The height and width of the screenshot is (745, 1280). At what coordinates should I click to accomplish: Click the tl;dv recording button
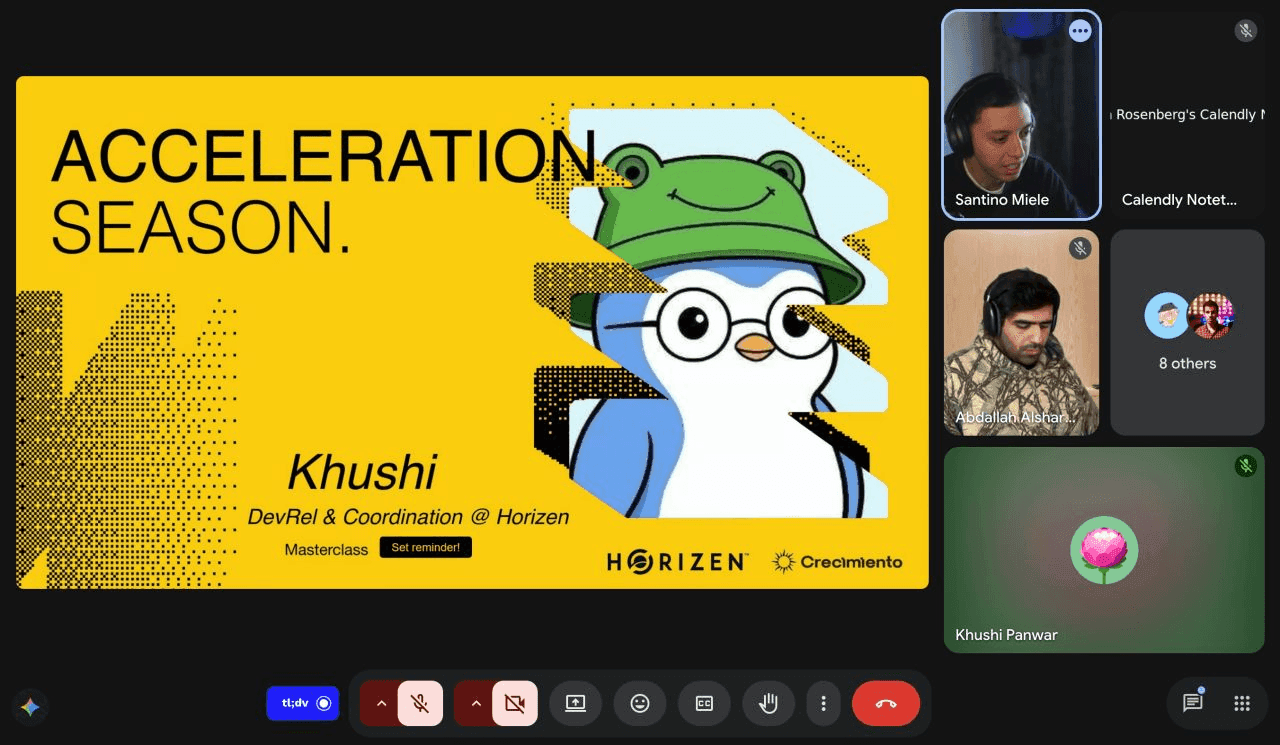pyautogui.click(x=303, y=703)
